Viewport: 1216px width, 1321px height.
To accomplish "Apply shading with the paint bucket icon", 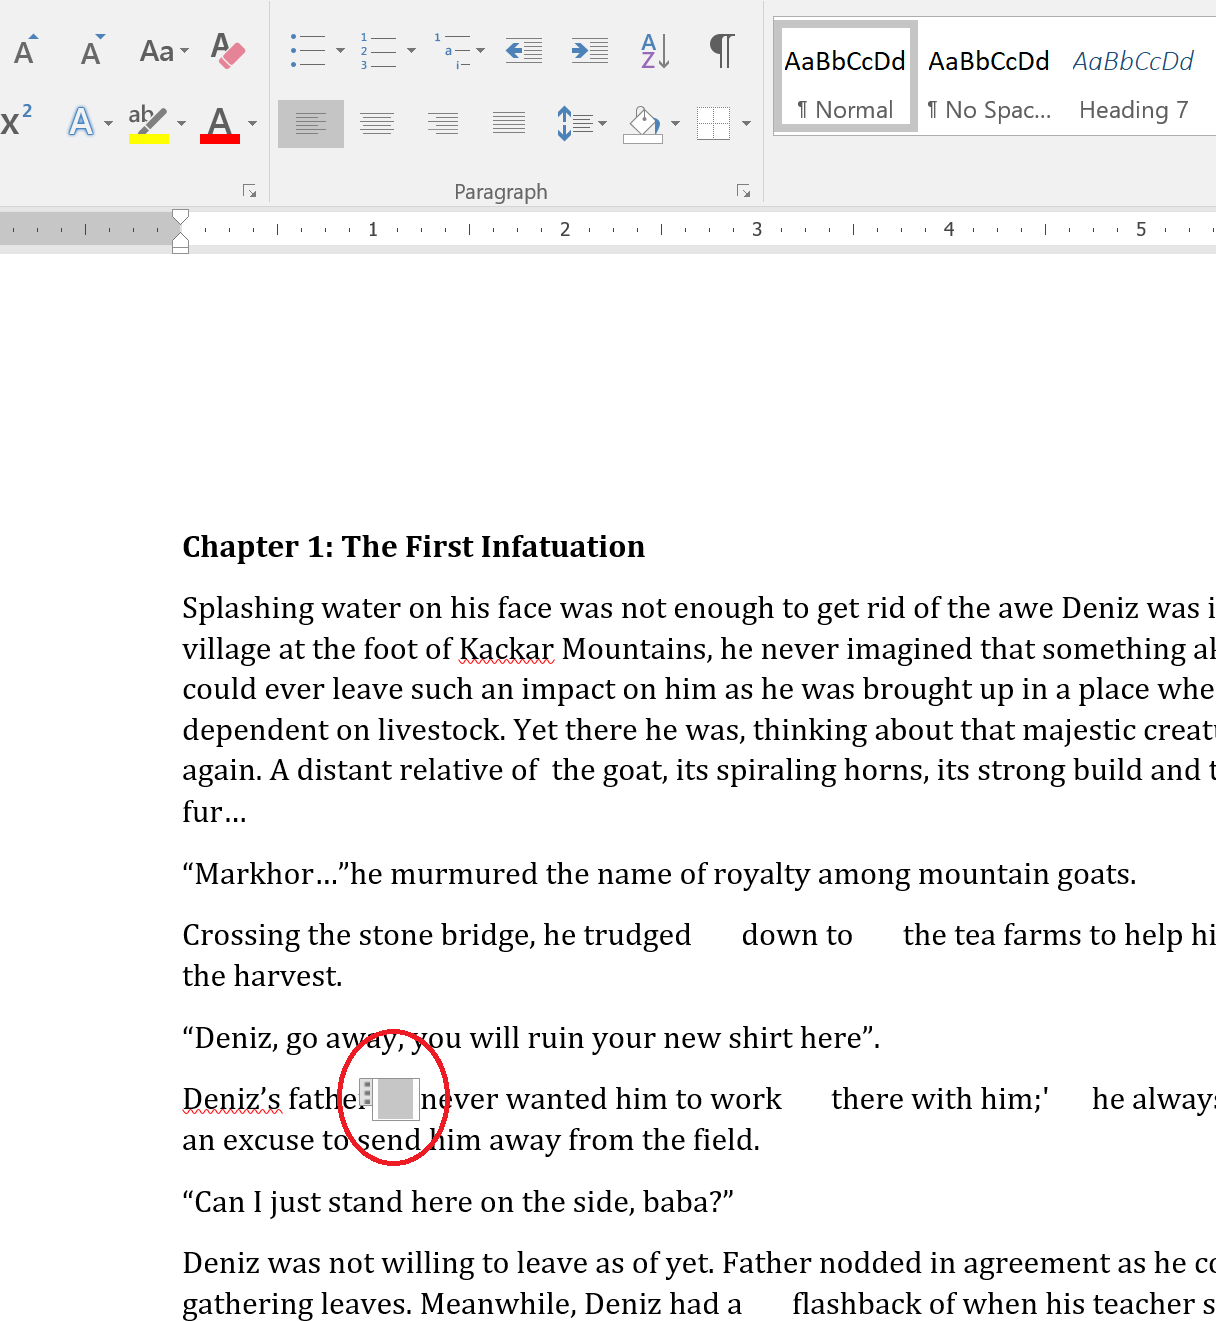I will [x=645, y=124].
